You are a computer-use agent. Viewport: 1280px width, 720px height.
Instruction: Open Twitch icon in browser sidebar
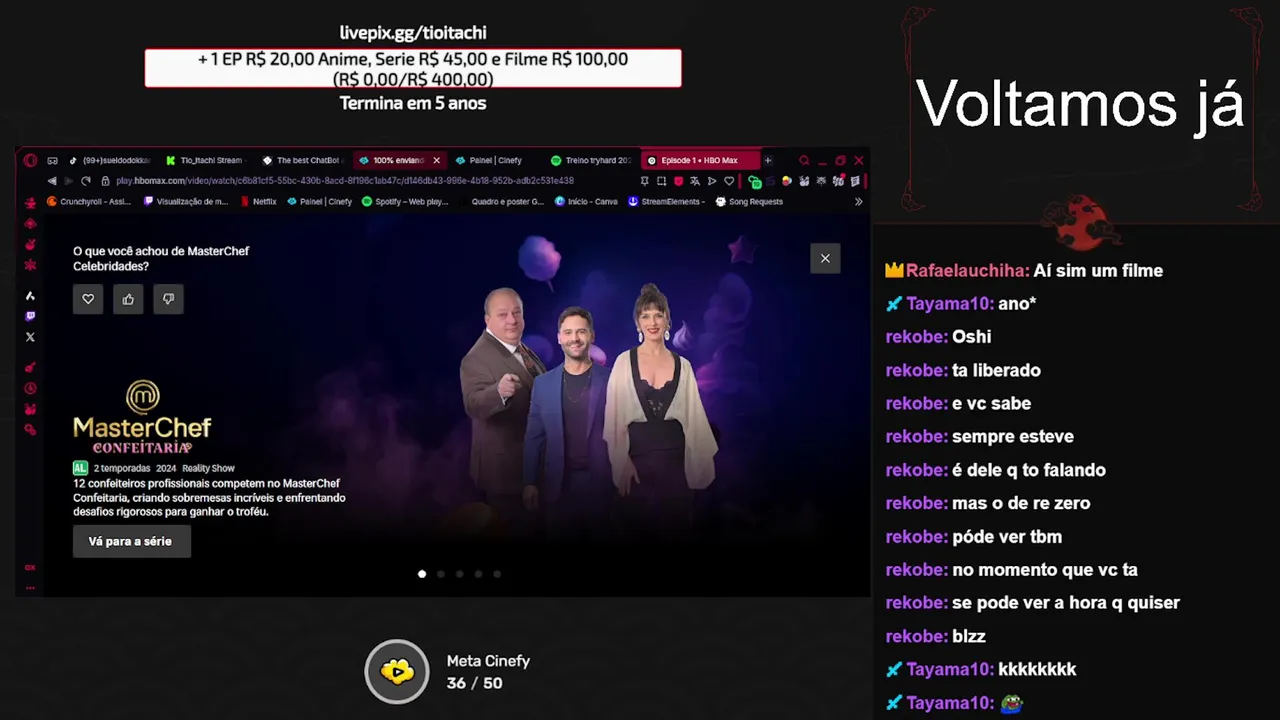tap(30, 316)
